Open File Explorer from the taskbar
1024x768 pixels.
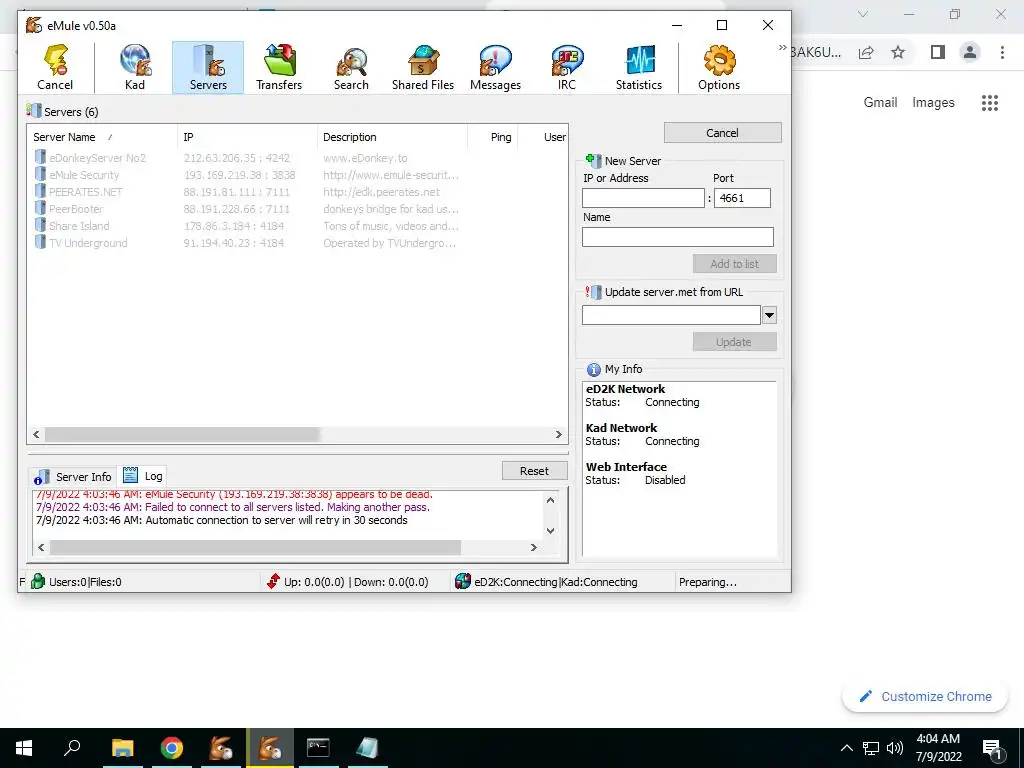coord(122,748)
